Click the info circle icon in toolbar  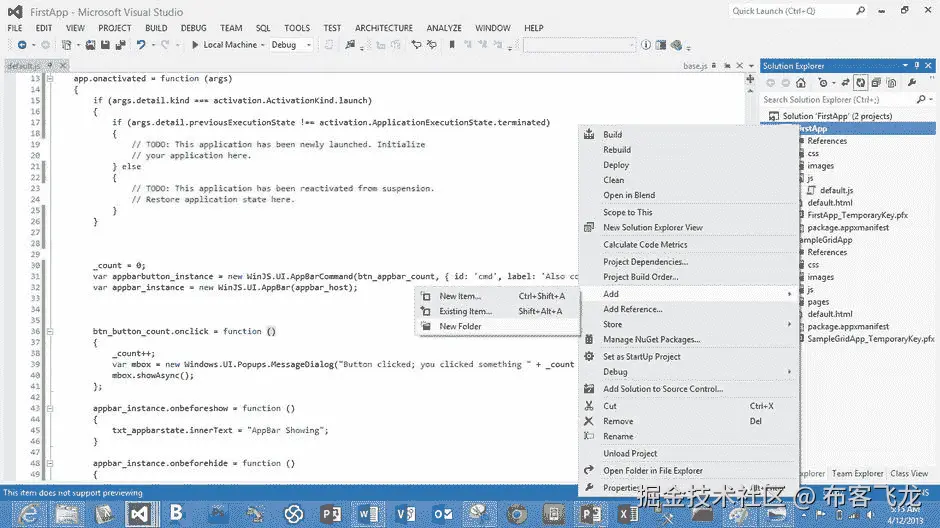click(646, 45)
